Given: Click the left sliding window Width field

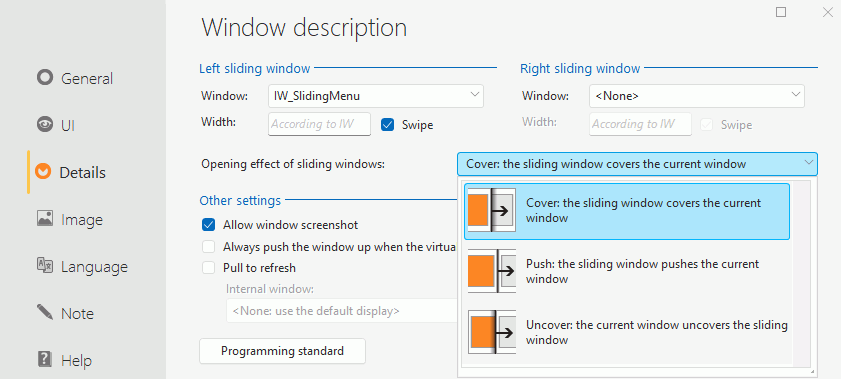Looking at the screenshot, I should tap(319, 124).
